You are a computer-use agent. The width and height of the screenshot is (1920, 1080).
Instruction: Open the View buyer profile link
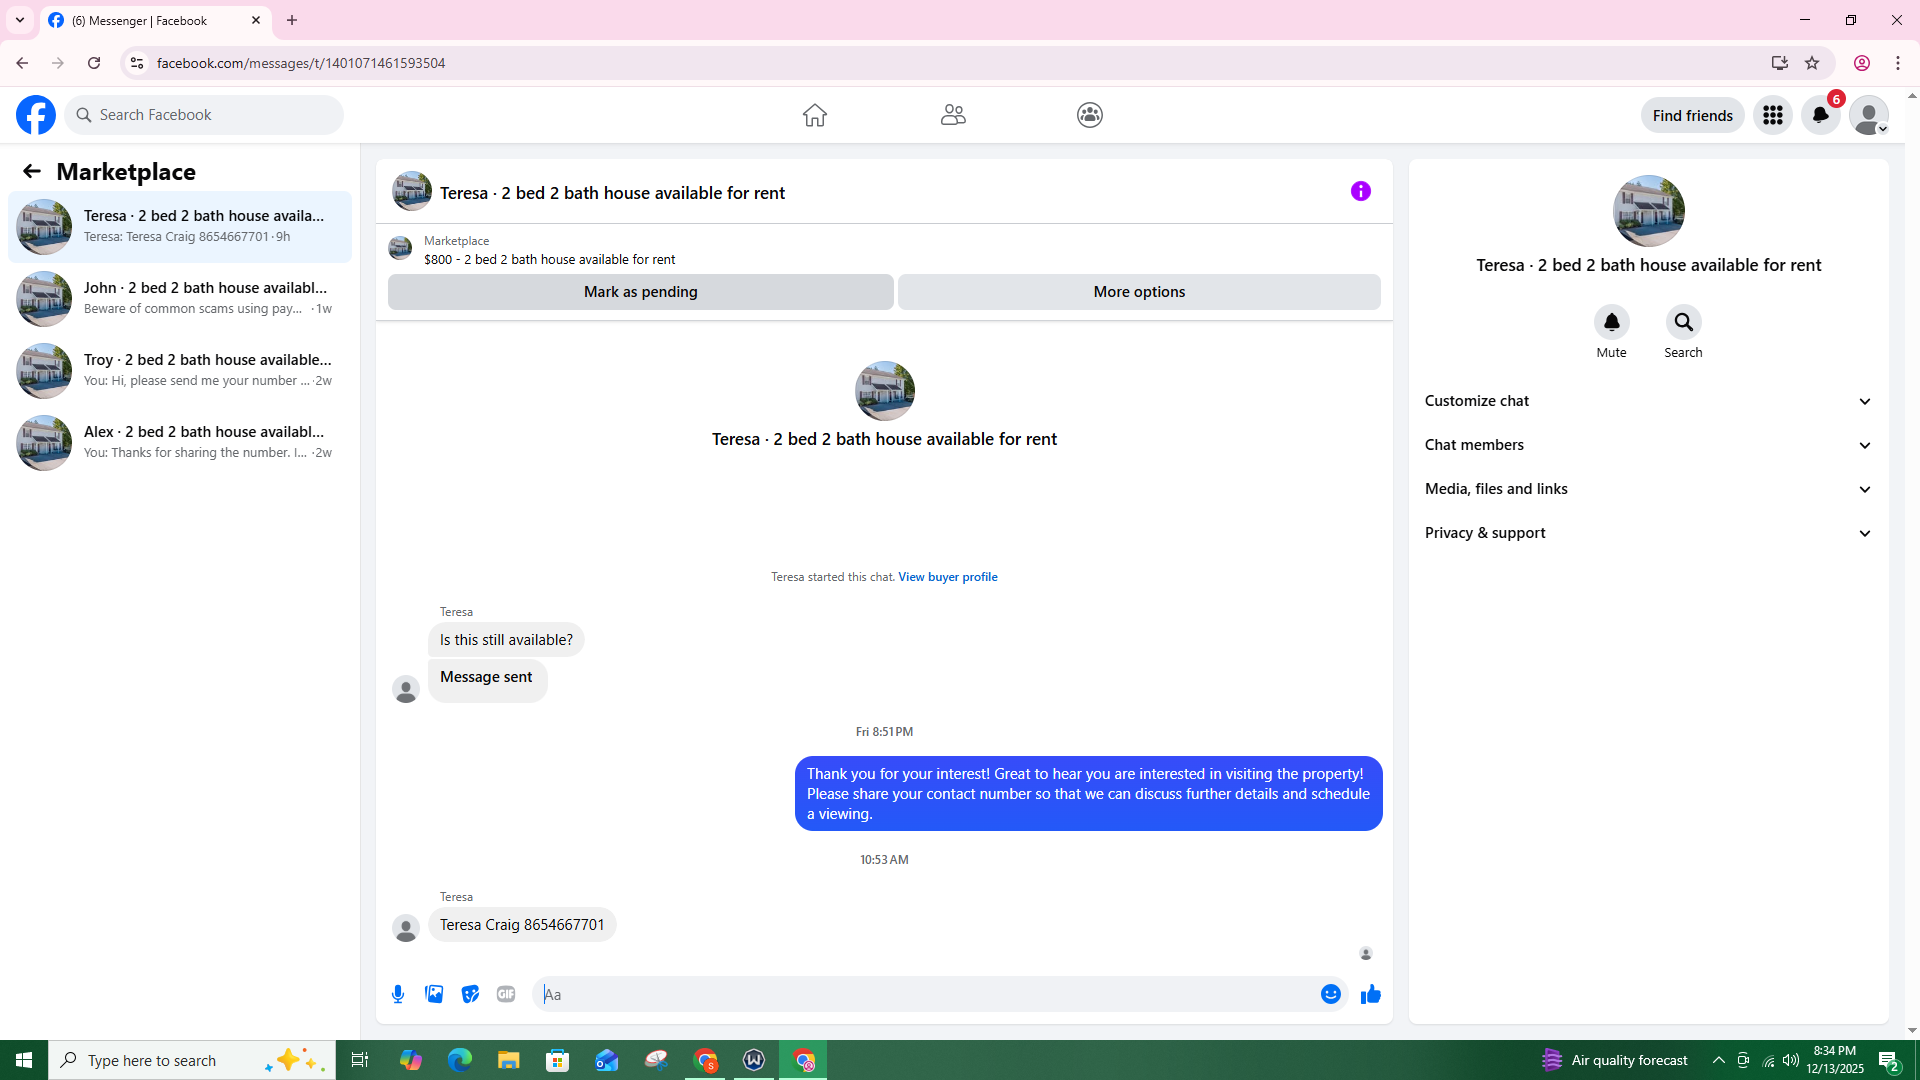click(947, 577)
